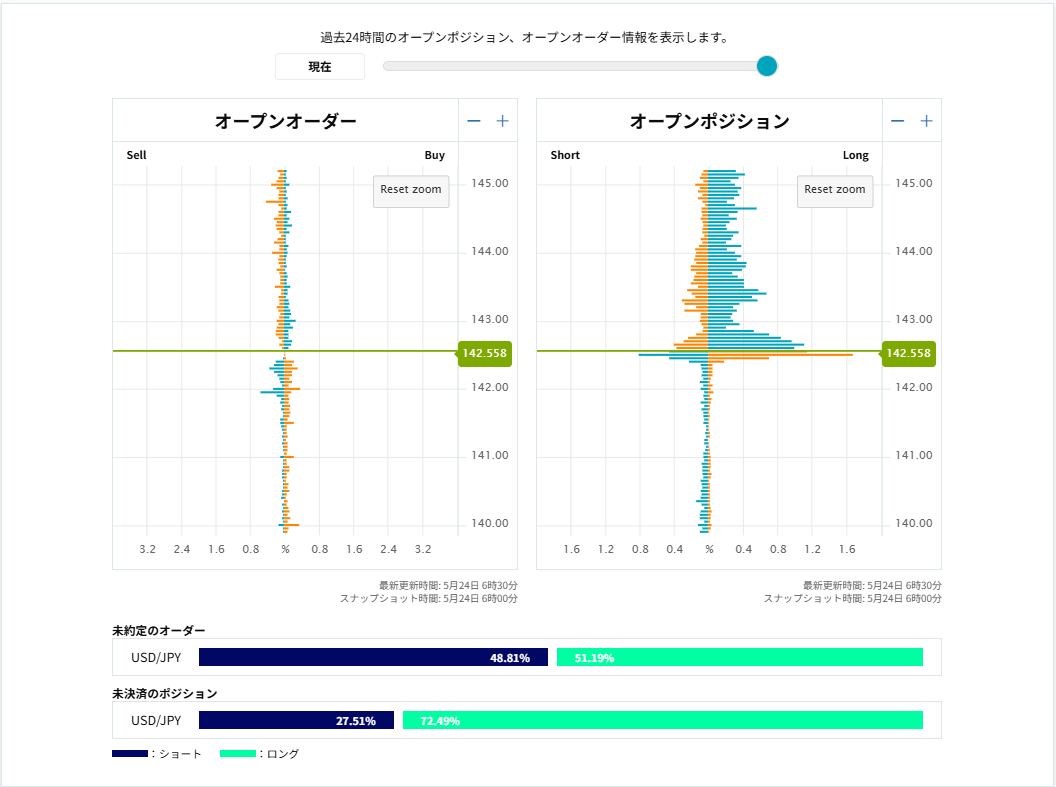The height and width of the screenshot is (787, 1056).
Task: Zoom out the オープンポジション chart with minus icon
Action: [898, 121]
